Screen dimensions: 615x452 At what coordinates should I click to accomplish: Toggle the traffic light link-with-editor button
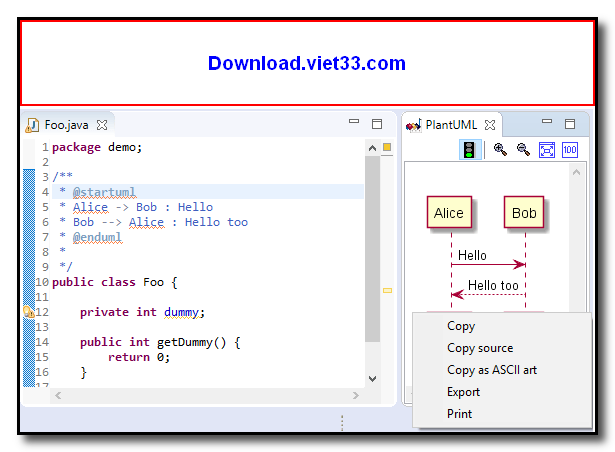[467, 150]
